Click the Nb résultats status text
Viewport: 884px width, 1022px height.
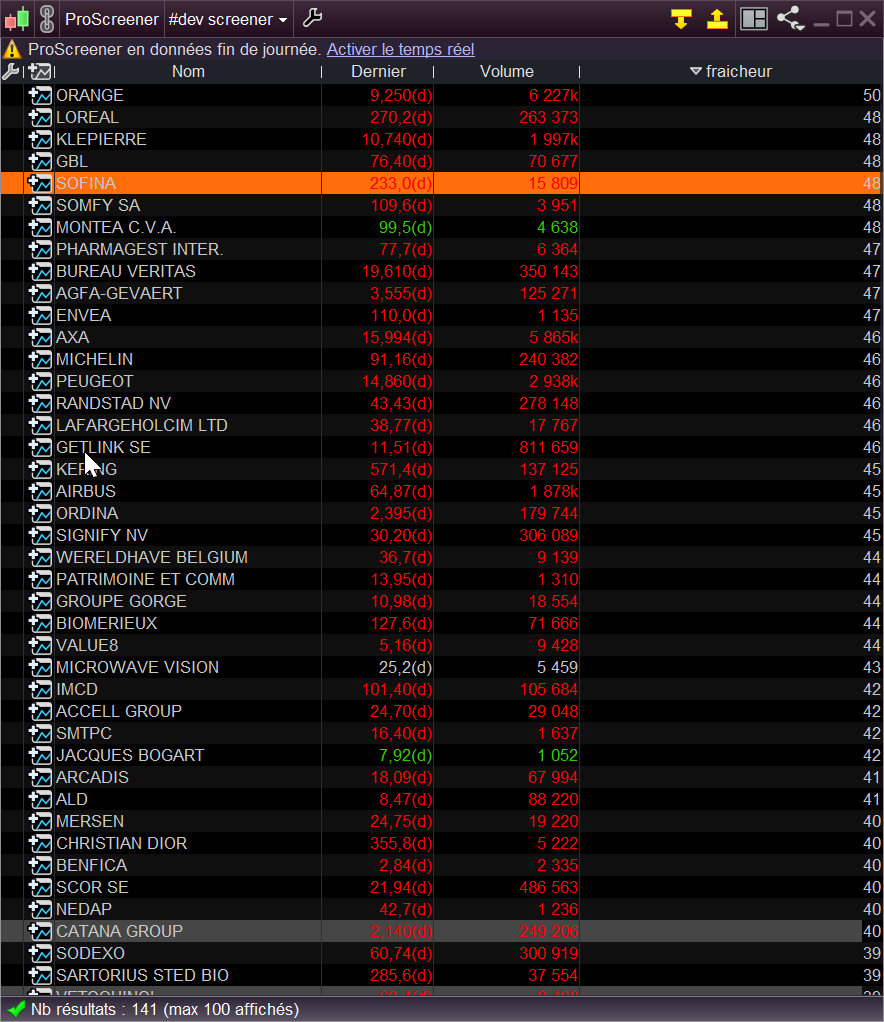pos(165,1010)
